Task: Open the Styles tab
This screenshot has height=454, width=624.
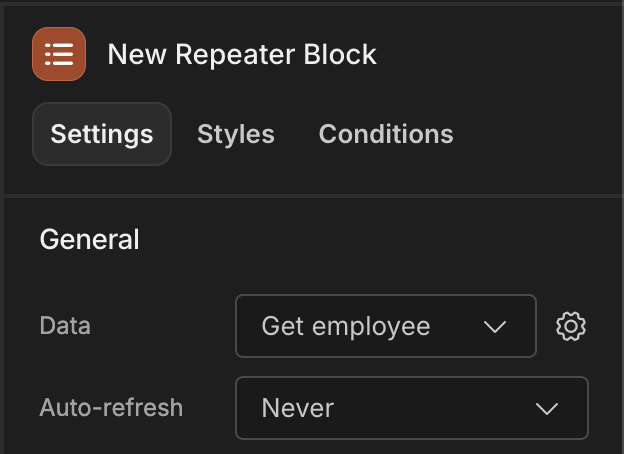Action: click(236, 134)
